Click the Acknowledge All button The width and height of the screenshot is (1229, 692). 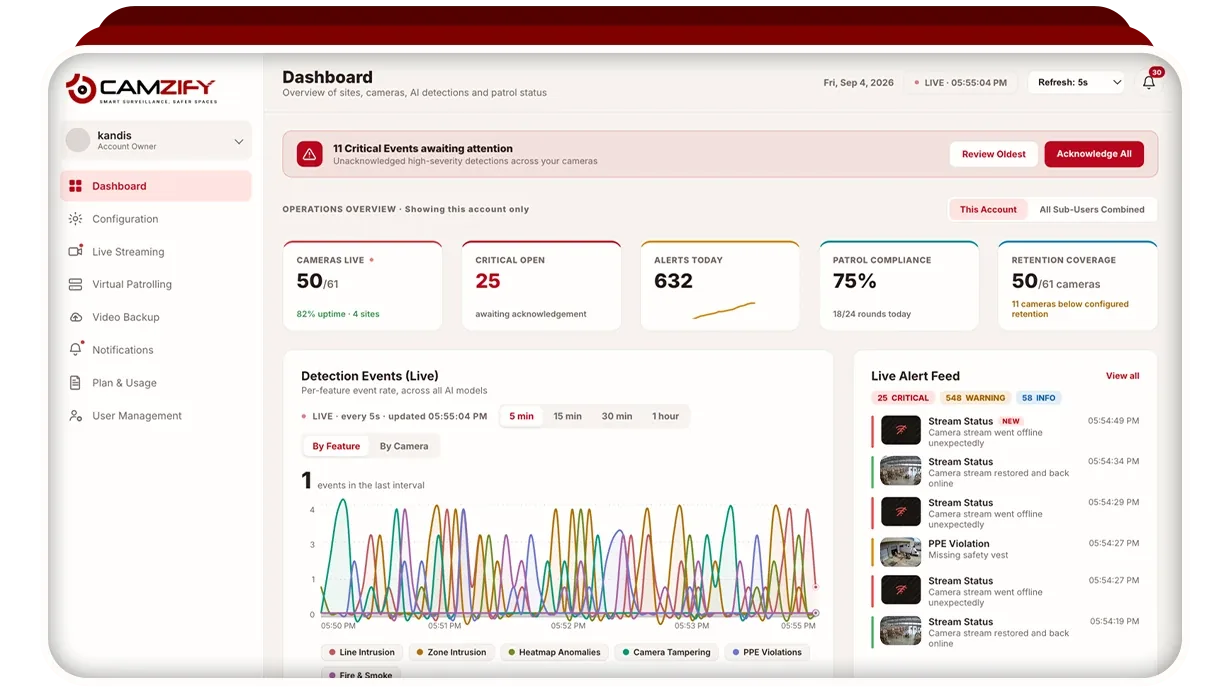pos(1094,154)
